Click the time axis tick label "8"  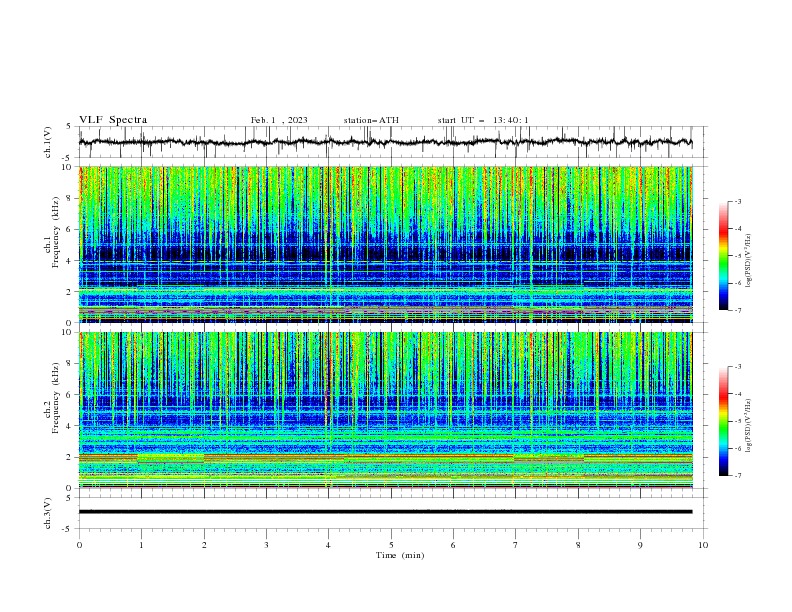[578, 545]
